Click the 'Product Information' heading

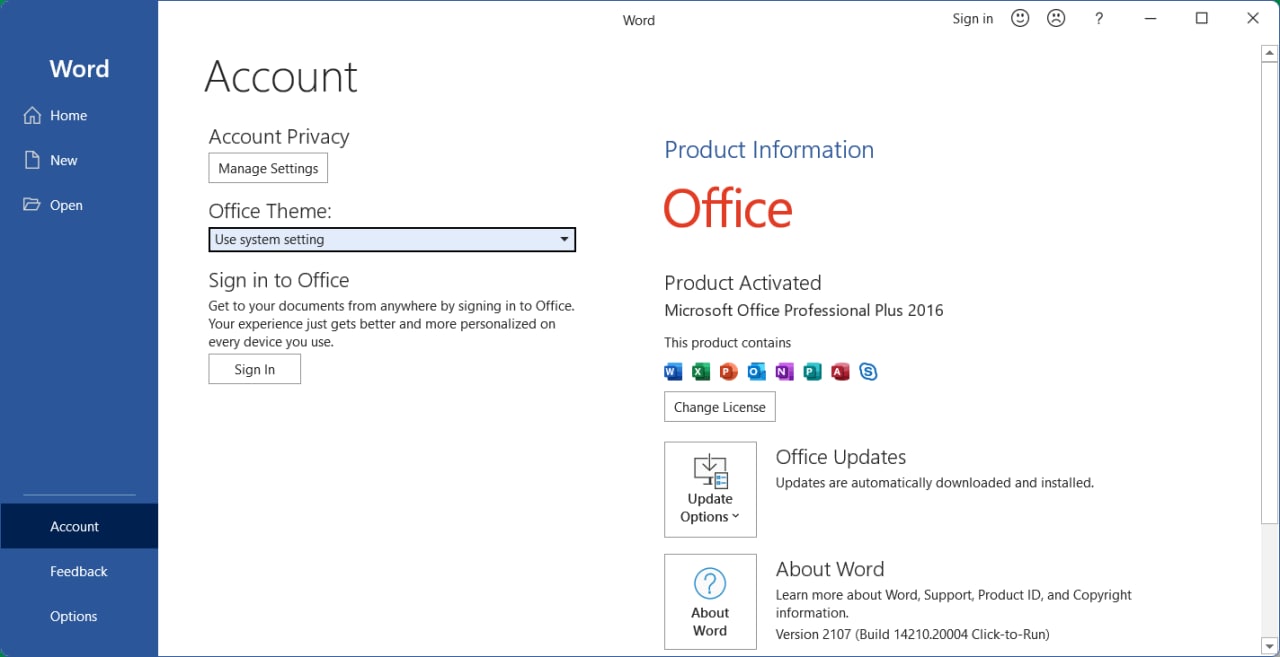[x=769, y=150]
